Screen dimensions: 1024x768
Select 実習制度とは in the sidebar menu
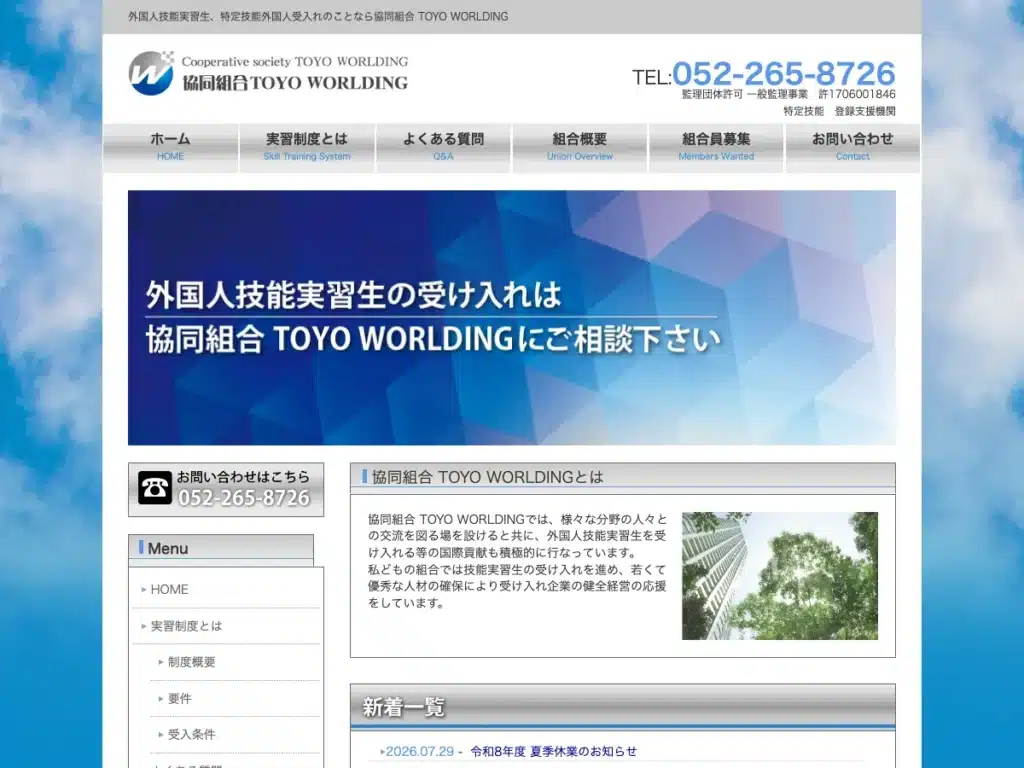(186, 626)
